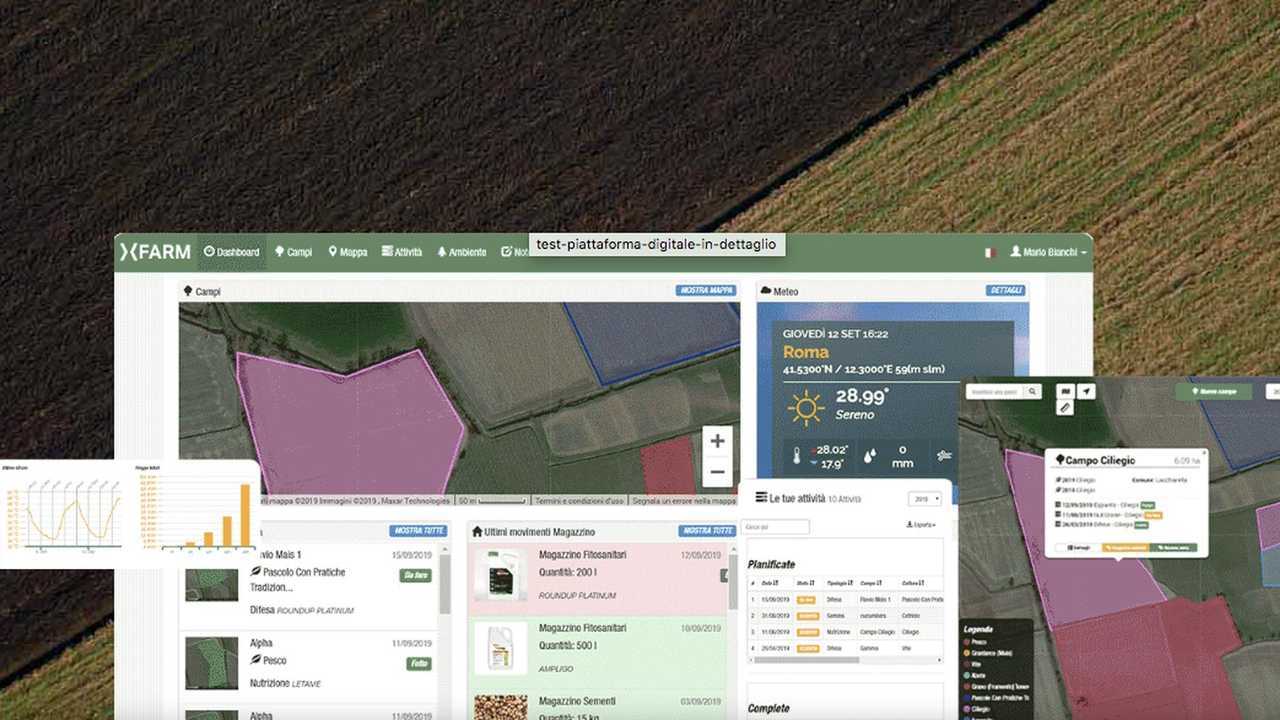Click the Da fare status badge
The height and width of the screenshot is (720, 1280).
(415, 575)
